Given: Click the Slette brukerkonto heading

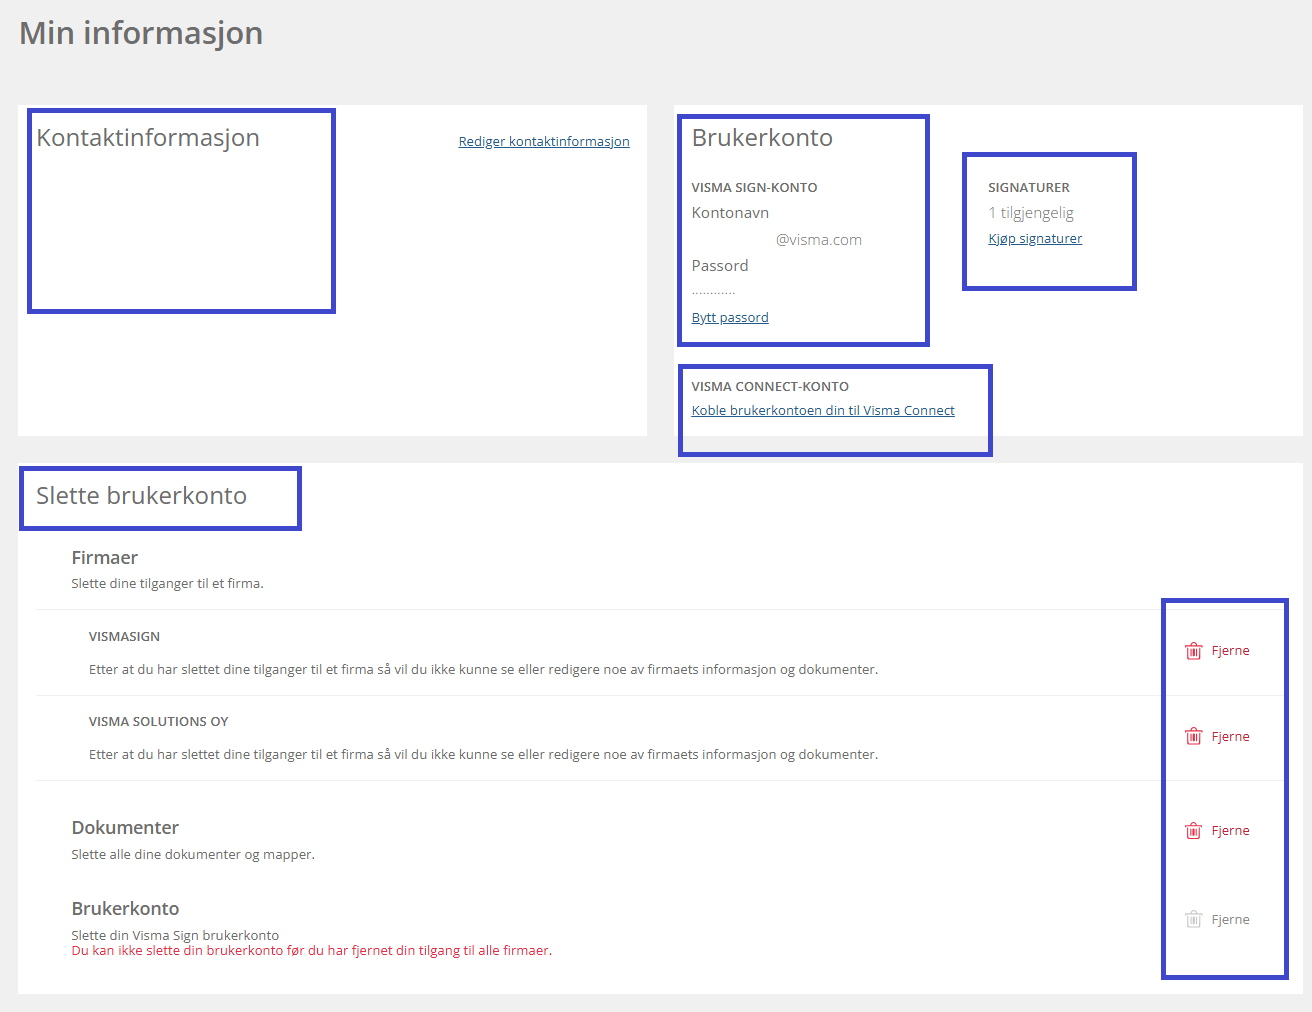Looking at the screenshot, I should (141, 496).
